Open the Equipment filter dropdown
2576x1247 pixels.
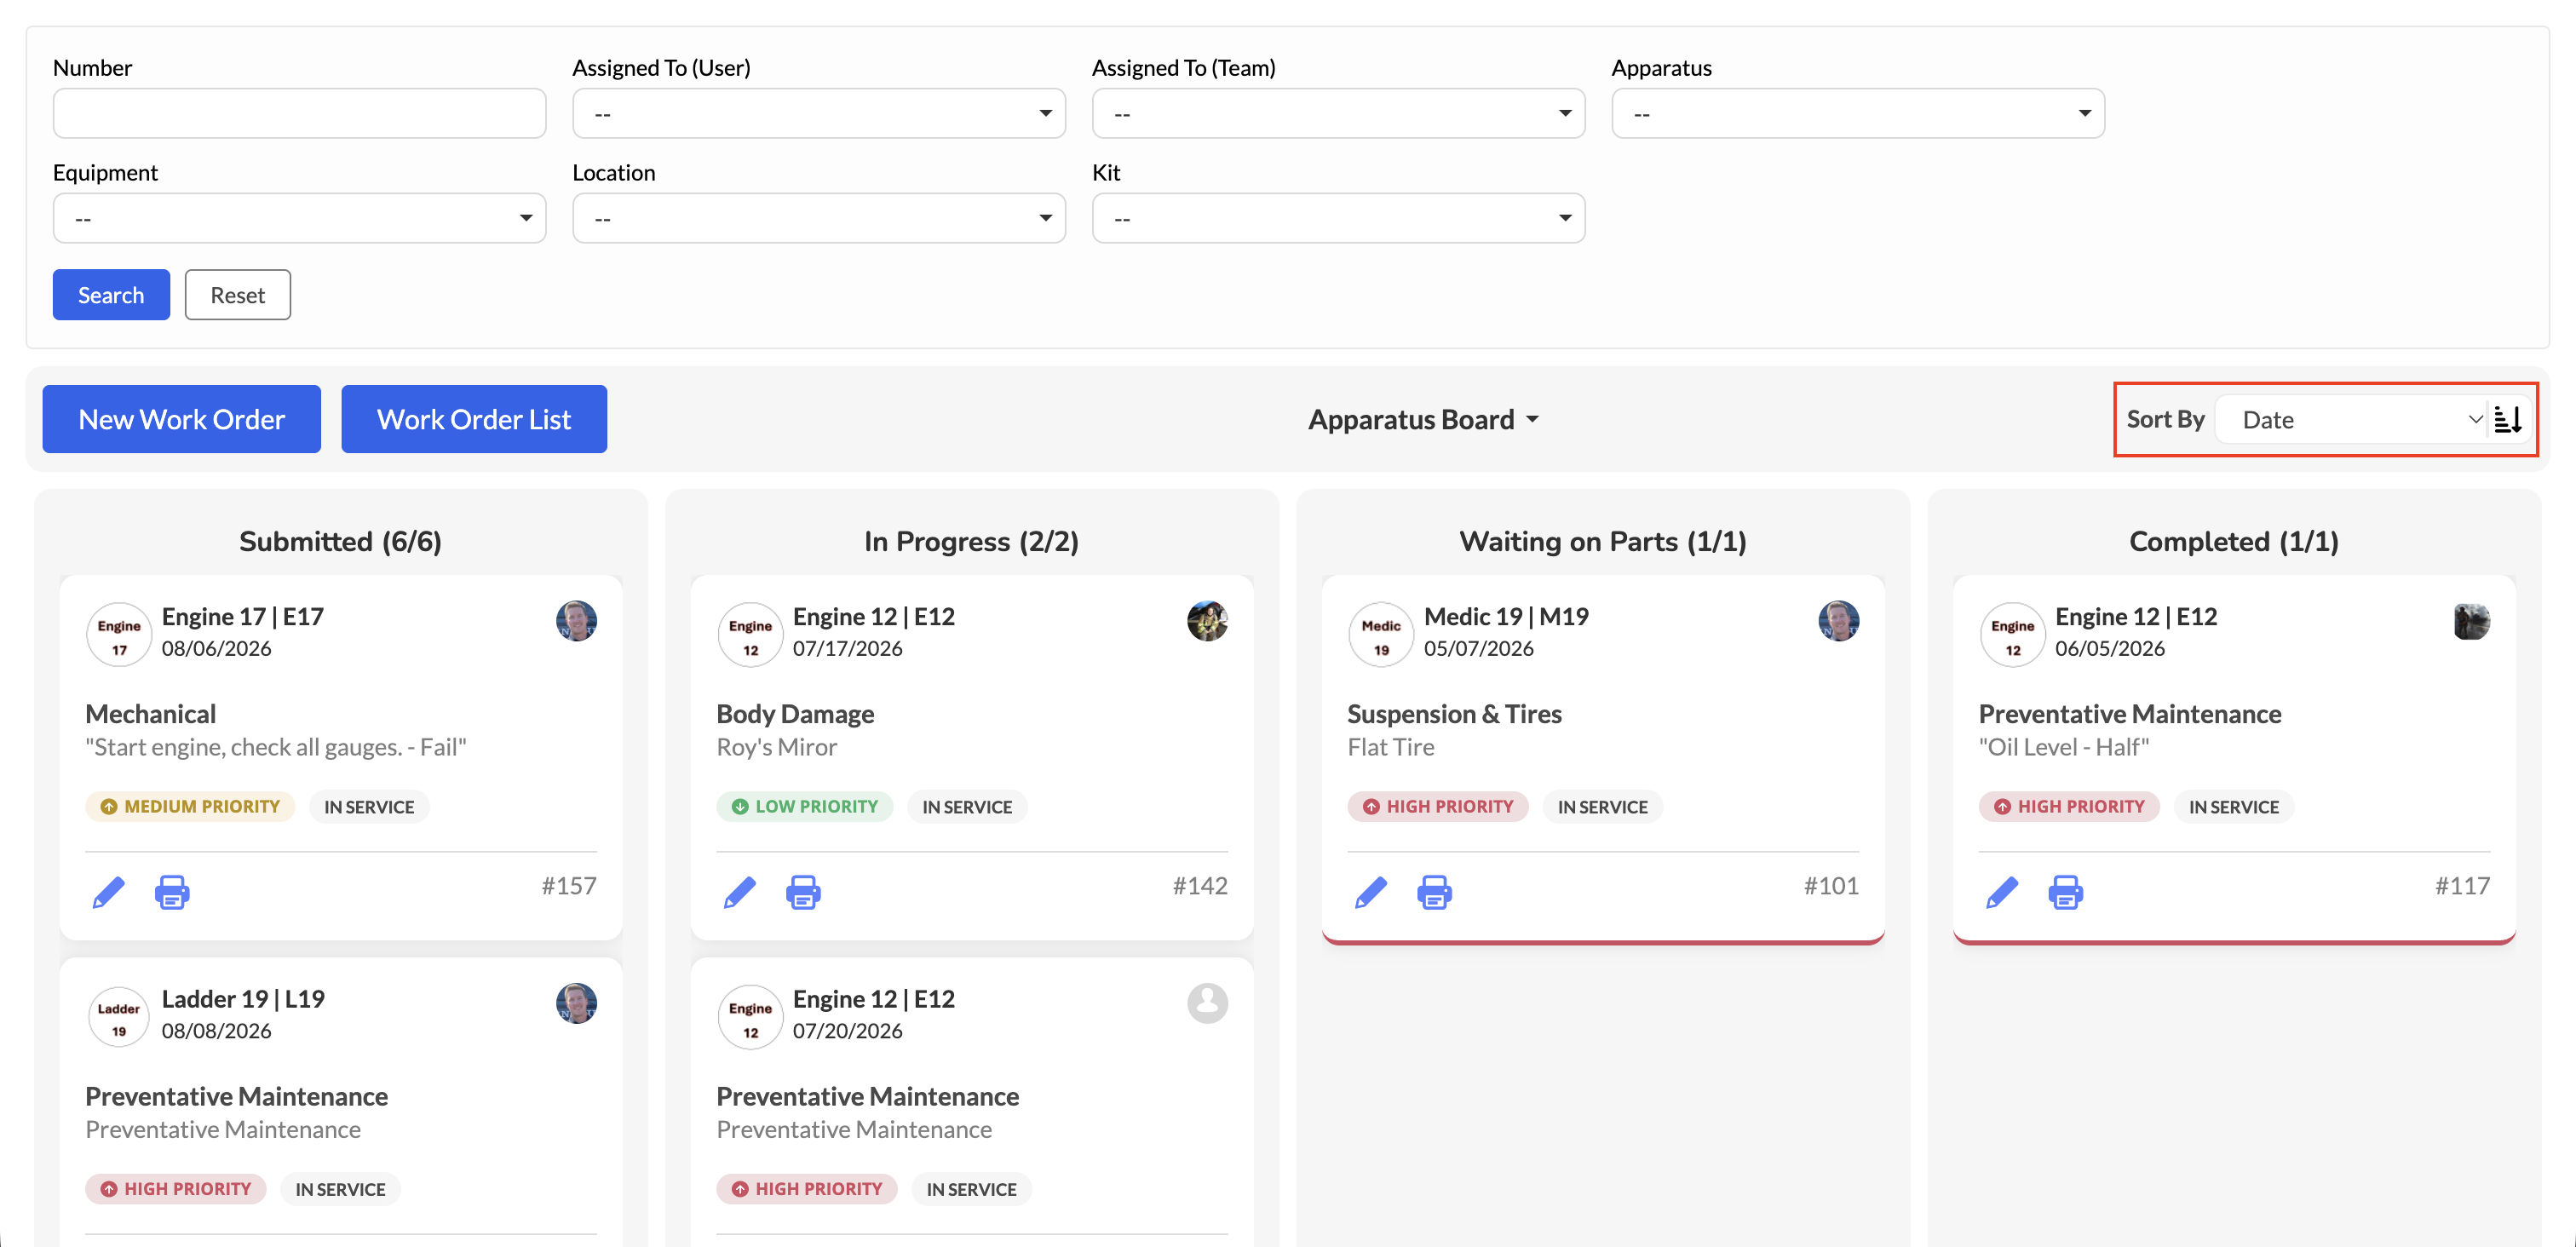(299, 218)
